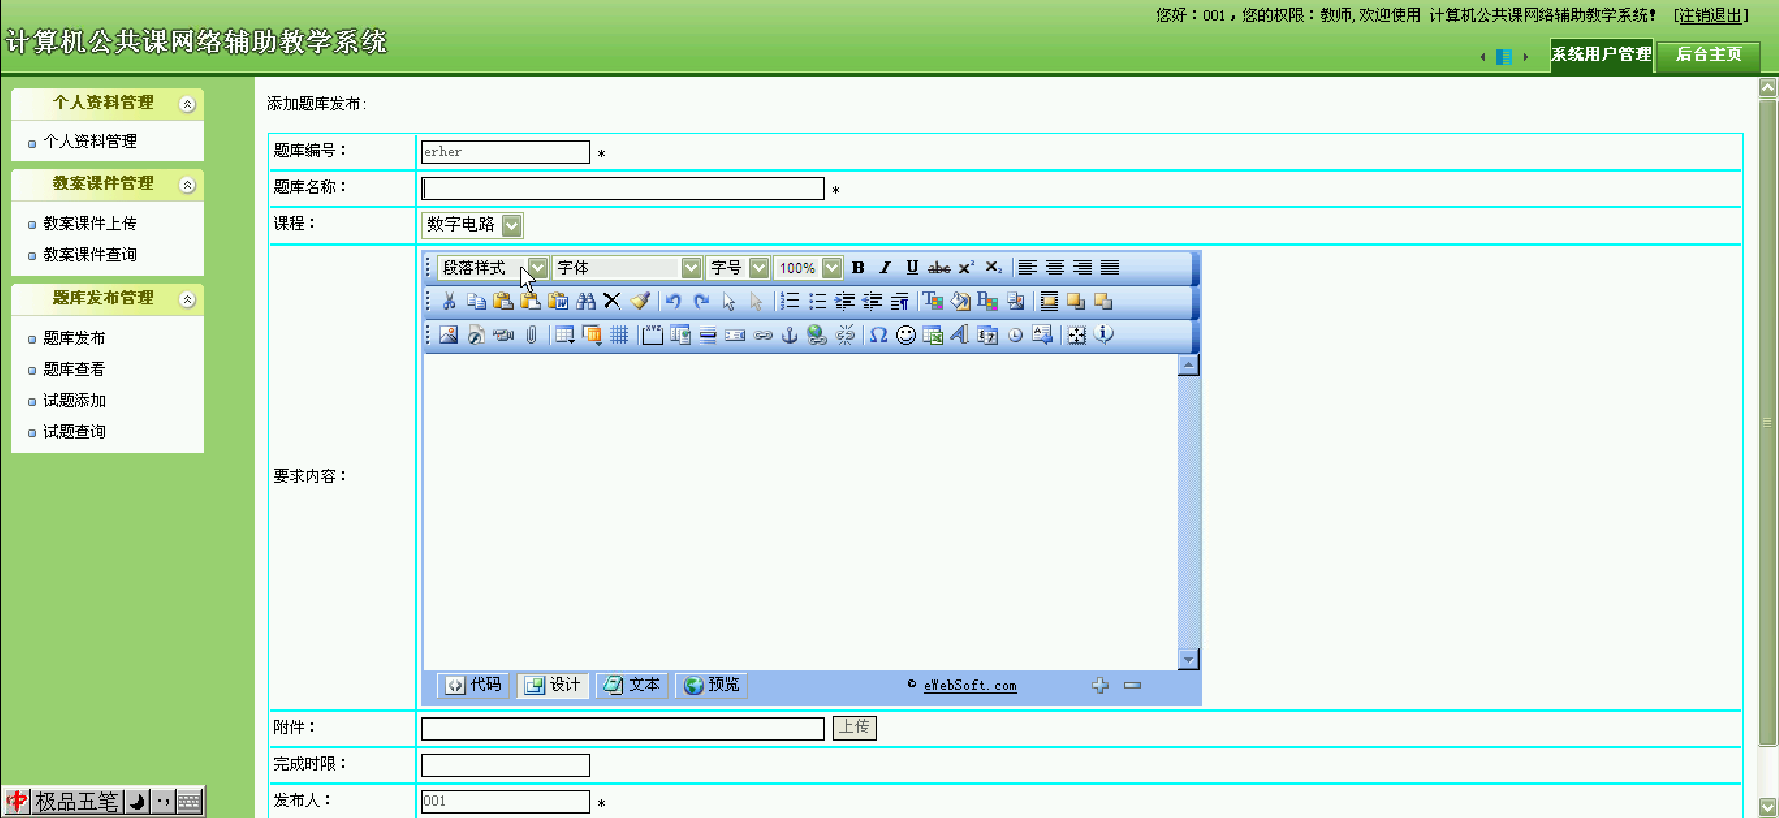This screenshot has width=1779, height=818.
Task: Align text left in the editor
Action: coord(1028,268)
